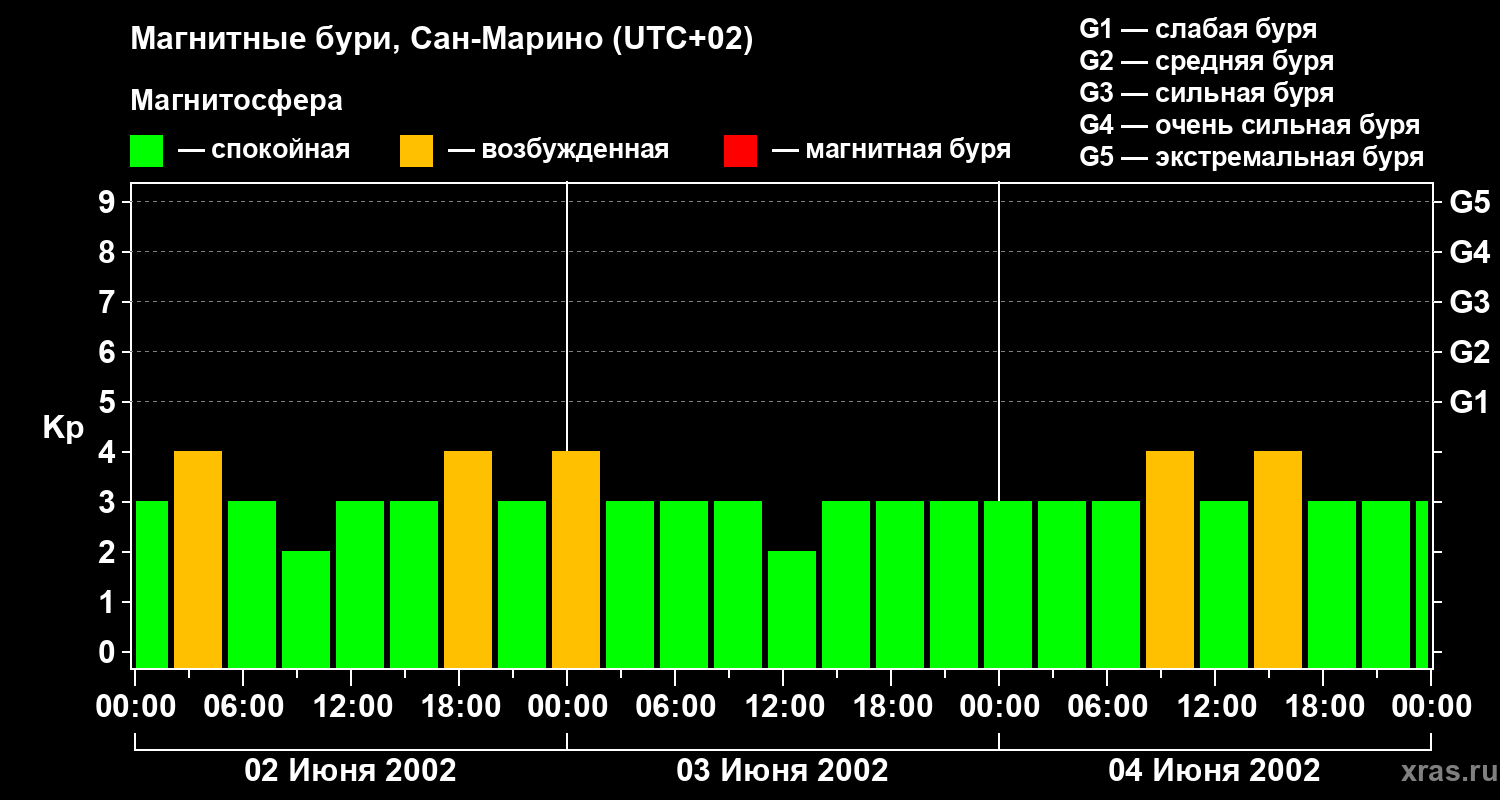Select the '04 Июня 2002' date label
Viewport: 1500px width, 800px height.
coord(1215,771)
